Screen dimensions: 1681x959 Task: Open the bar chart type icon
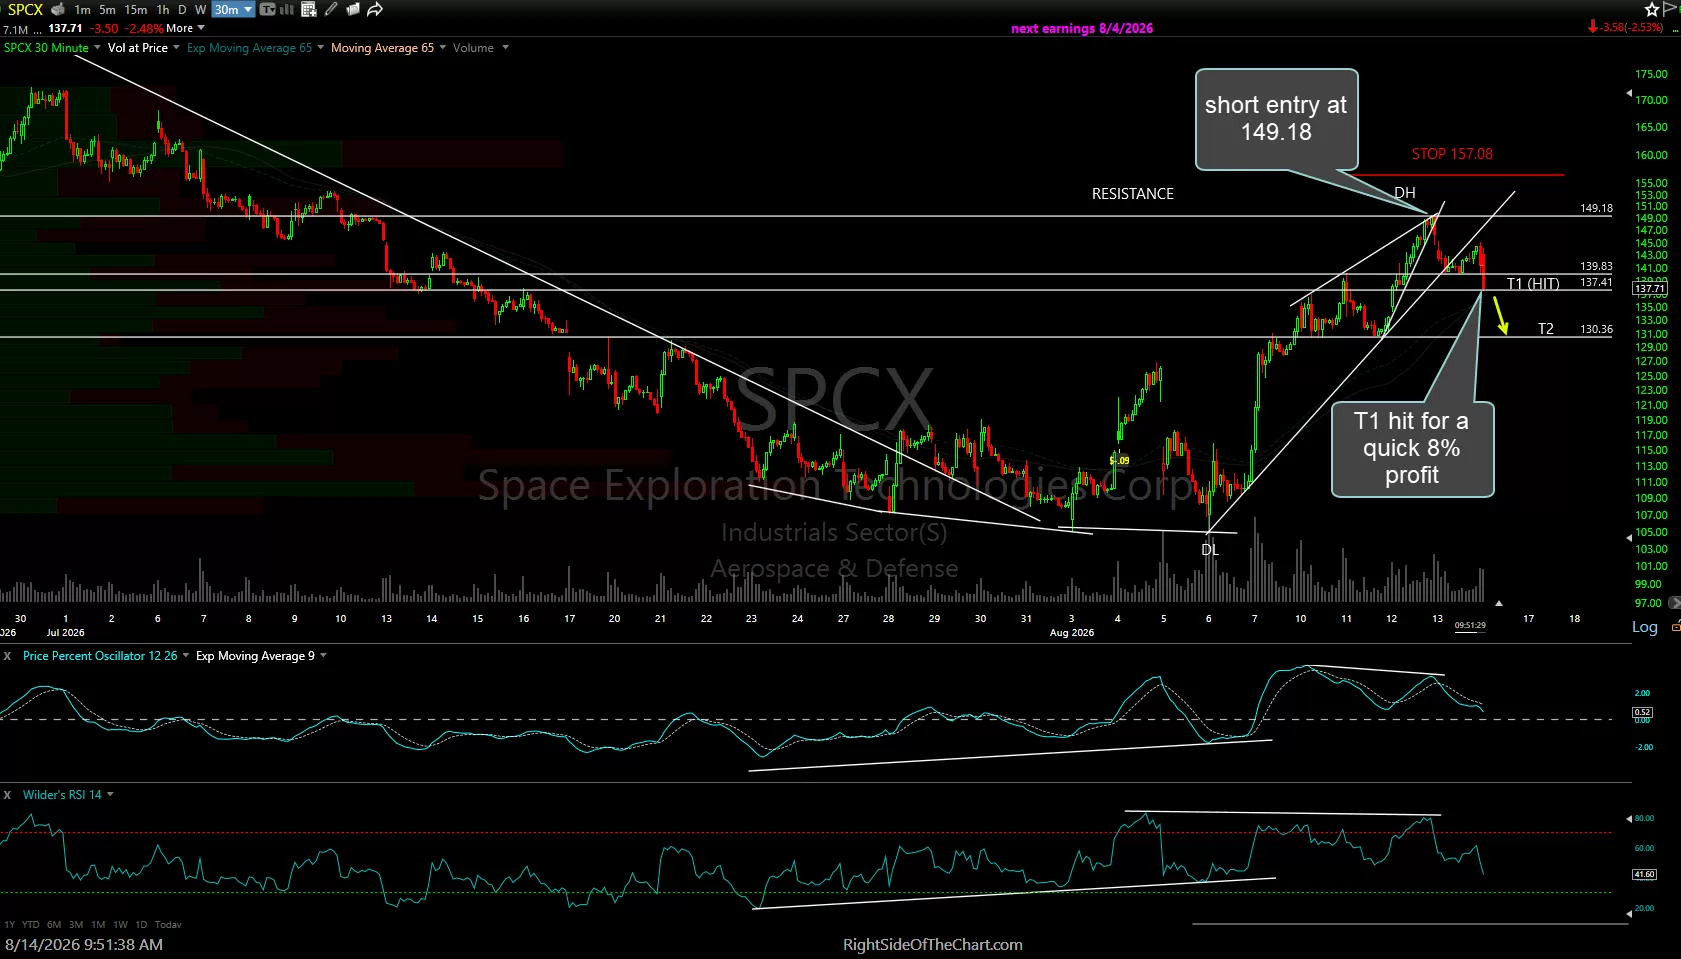pyautogui.click(x=287, y=9)
